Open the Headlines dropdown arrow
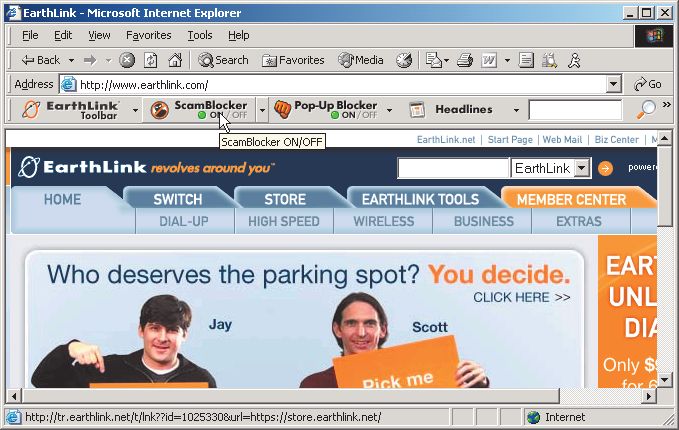 tap(516, 110)
